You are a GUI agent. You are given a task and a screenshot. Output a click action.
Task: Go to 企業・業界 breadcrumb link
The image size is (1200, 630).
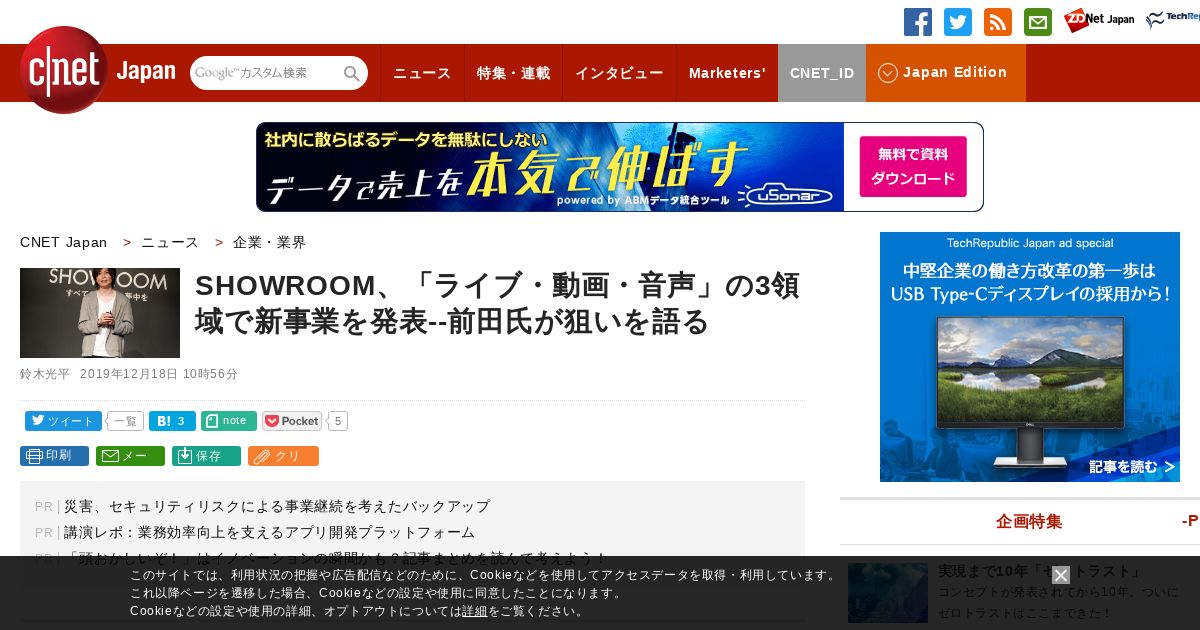point(270,242)
